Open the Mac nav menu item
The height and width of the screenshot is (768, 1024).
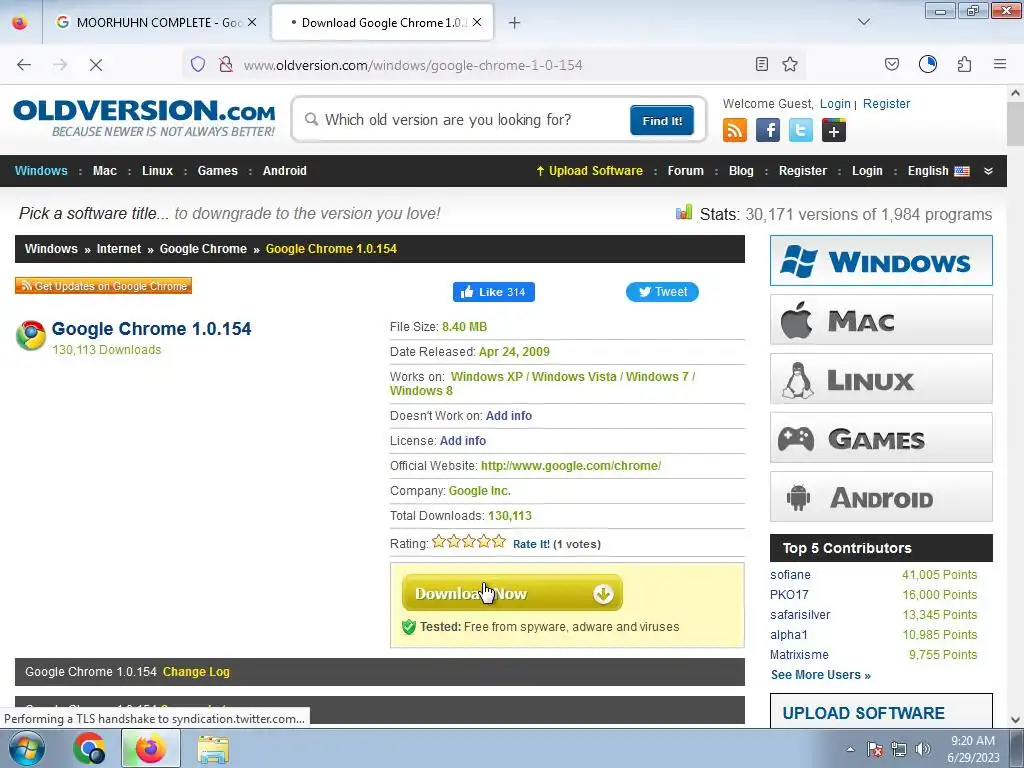tap(104, 171)
